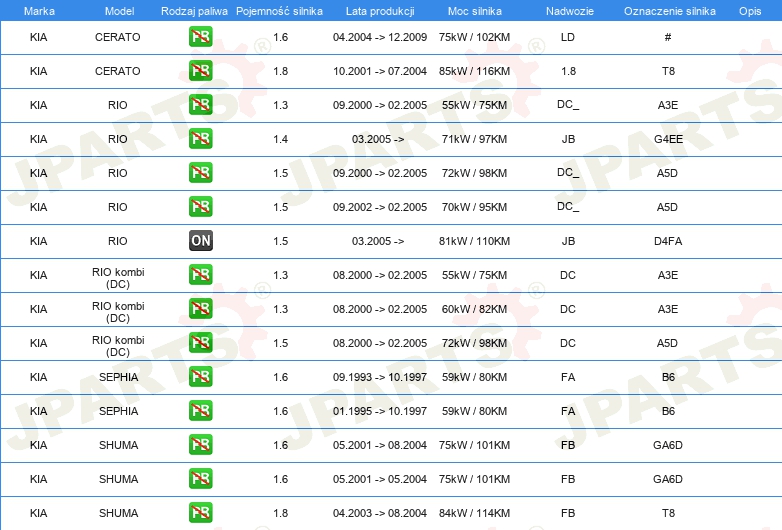Click the petrol icon in the SEPHIA 09.1993 row

coord(200,376)
